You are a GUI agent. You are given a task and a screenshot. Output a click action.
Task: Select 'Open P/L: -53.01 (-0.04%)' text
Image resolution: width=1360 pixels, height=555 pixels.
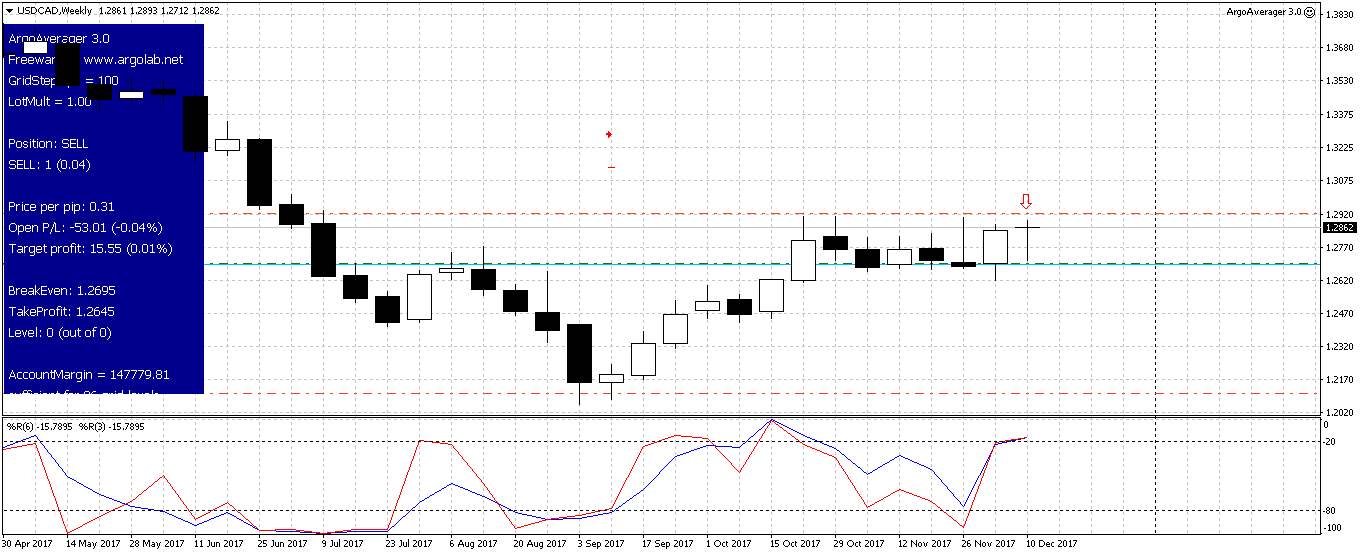(x=85, y=227)
